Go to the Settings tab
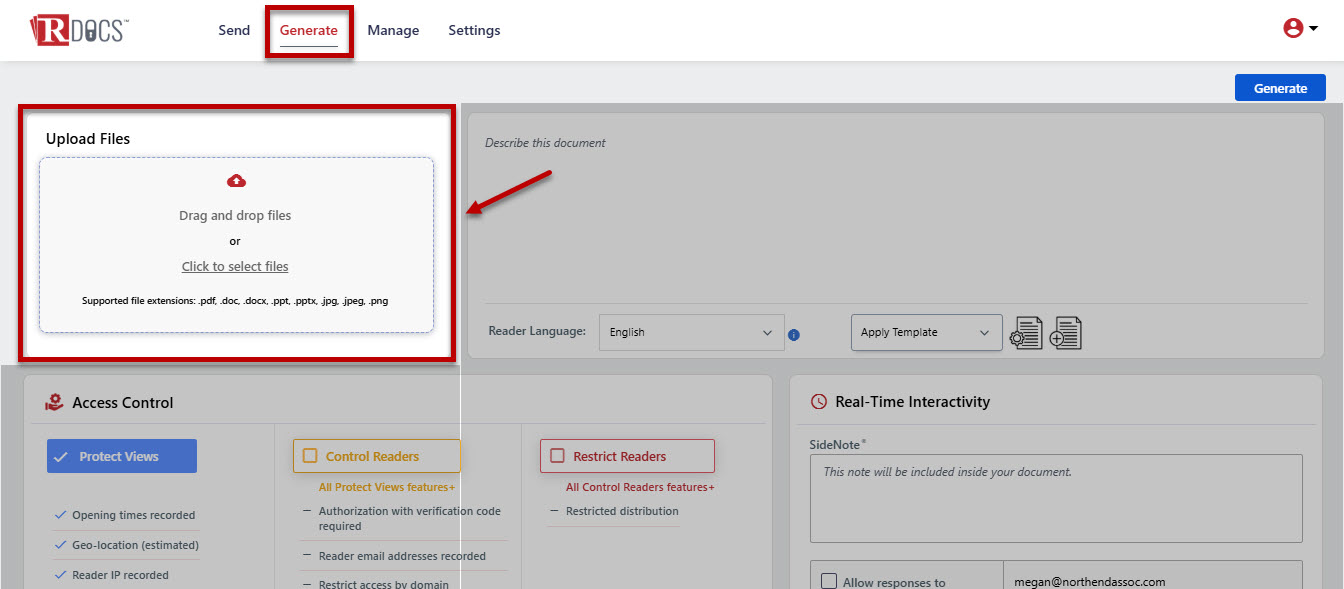This screenshot has height=589, width=1344. pyautogui.click(x=474, y=30)
